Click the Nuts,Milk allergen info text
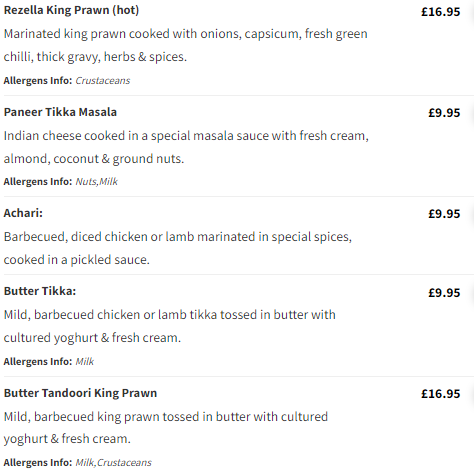Image resolution: width=474 pixels, height=472 pixels. click(96, 181)
